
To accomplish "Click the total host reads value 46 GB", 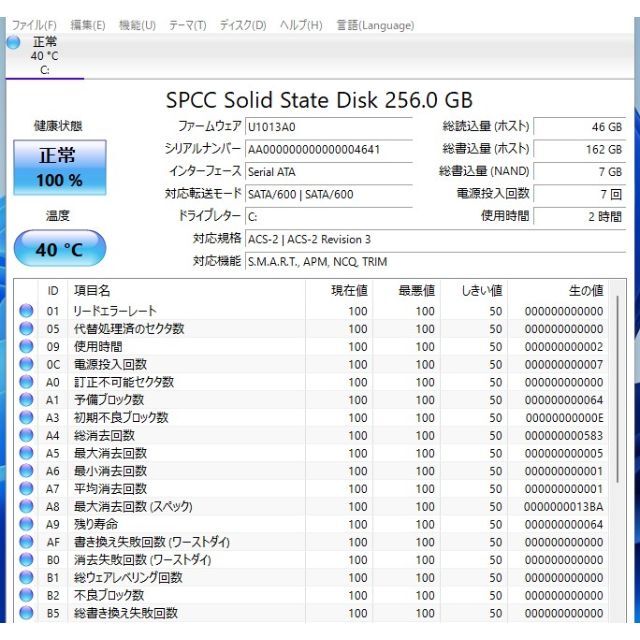I will (580, 127).
